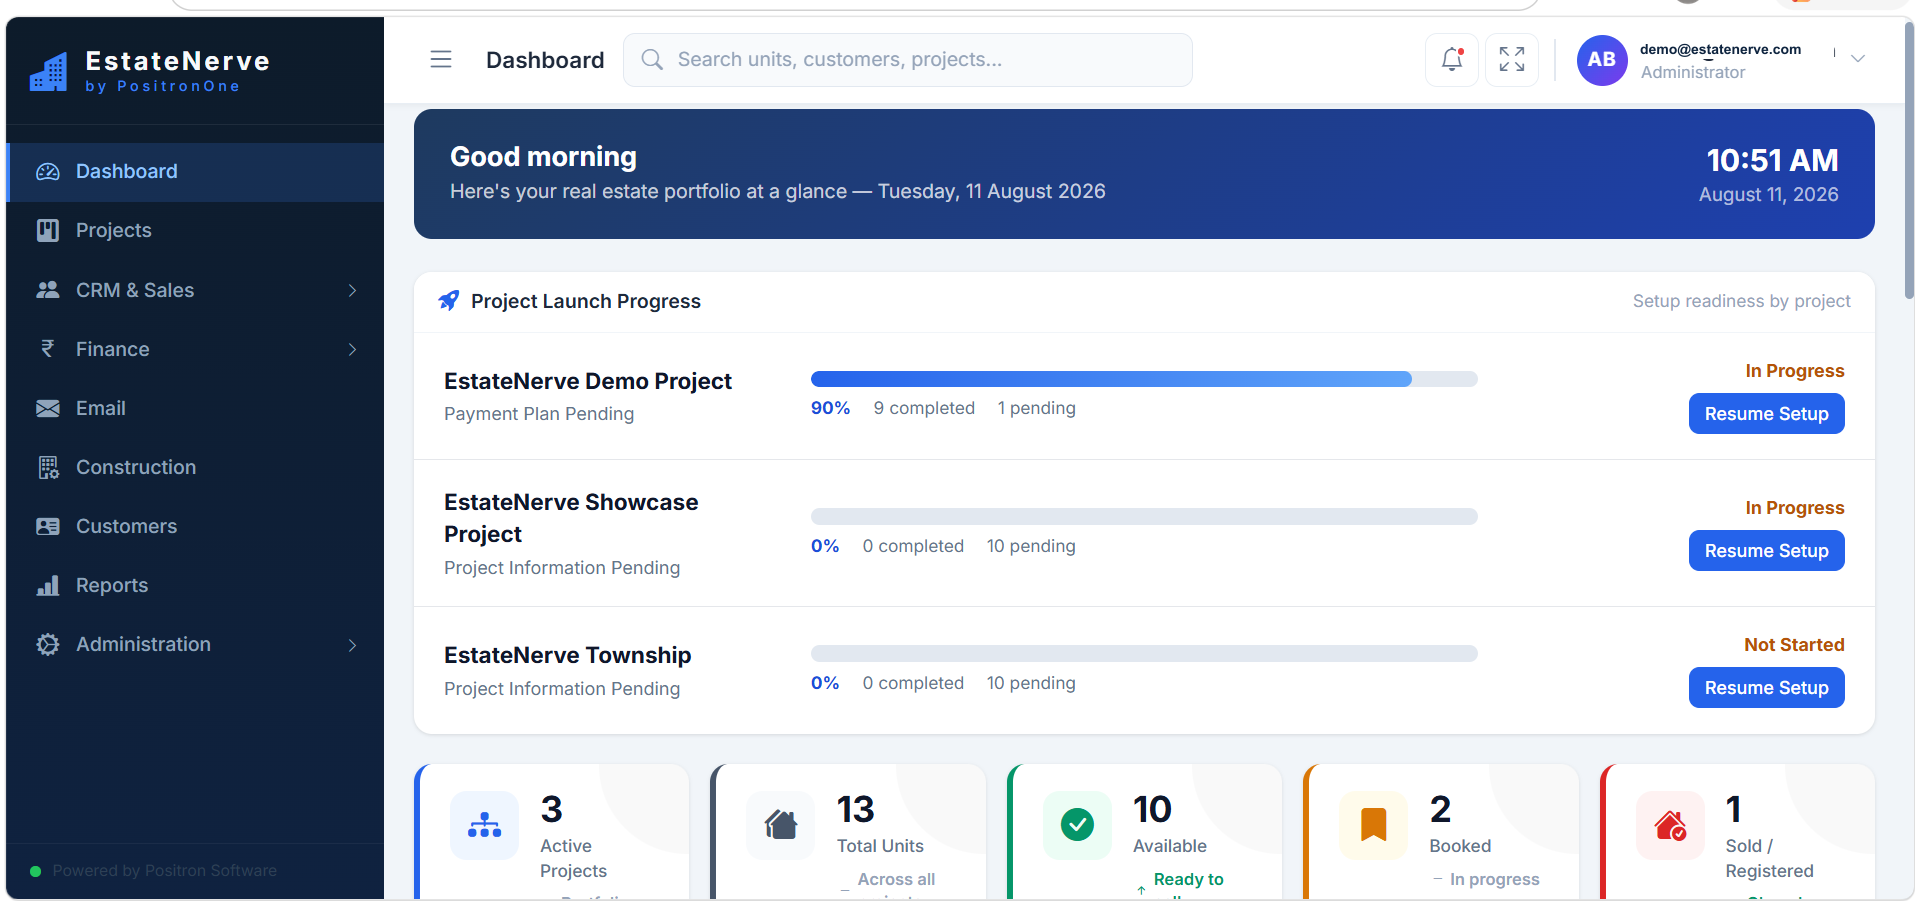
Task: Click the CRM & Sales people icon
Action: [x=48, y=290]
